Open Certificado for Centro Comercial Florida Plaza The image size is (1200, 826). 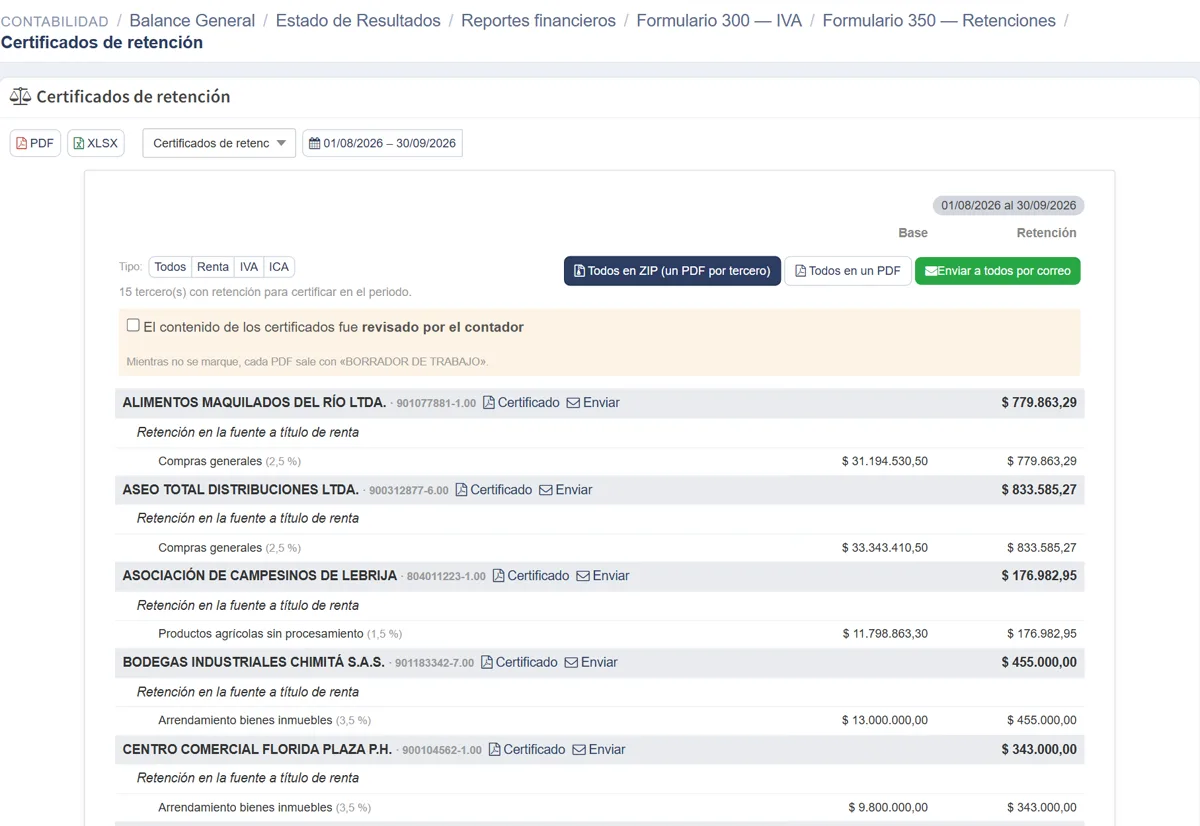pos(527,750)
